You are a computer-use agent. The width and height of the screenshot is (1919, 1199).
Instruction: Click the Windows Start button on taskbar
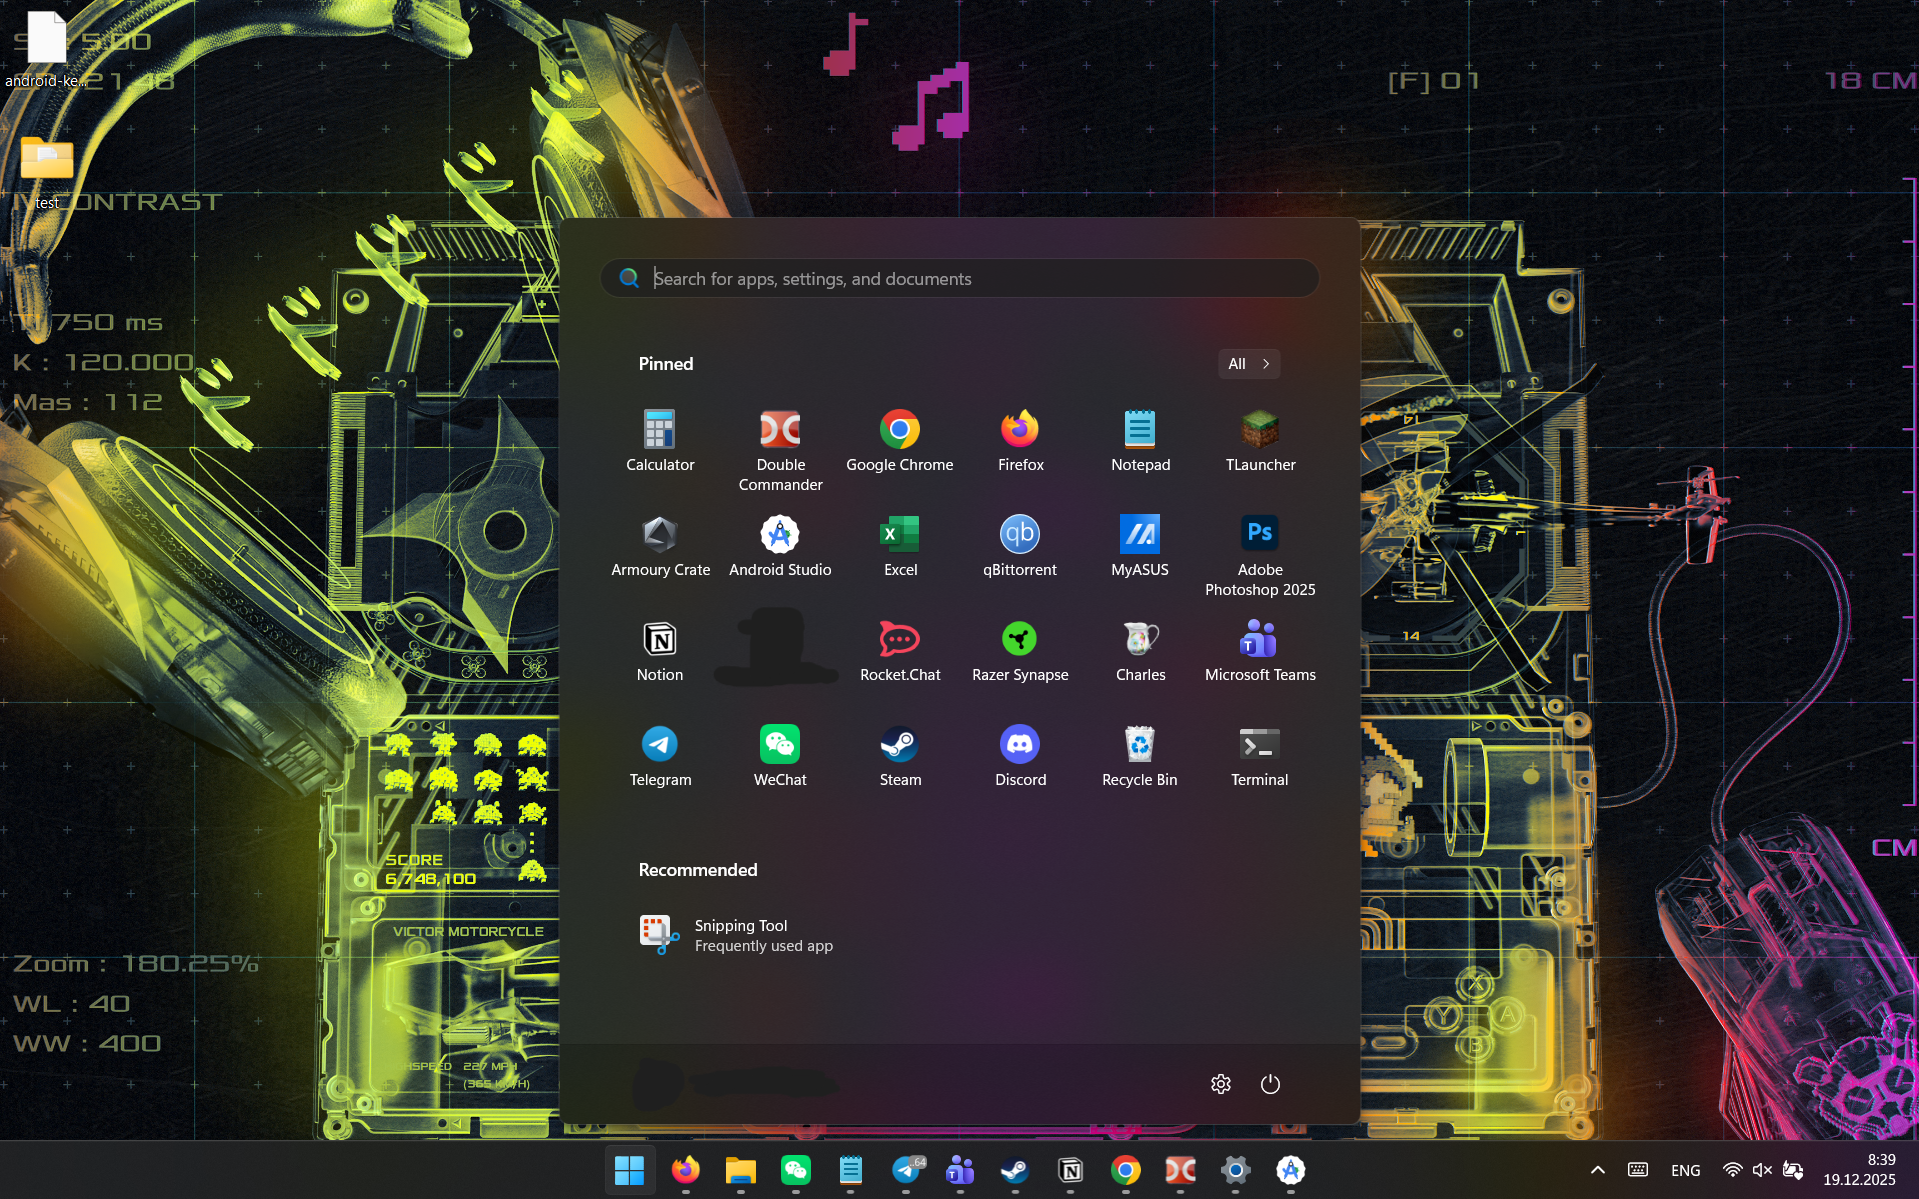(x=630, y=1170)
